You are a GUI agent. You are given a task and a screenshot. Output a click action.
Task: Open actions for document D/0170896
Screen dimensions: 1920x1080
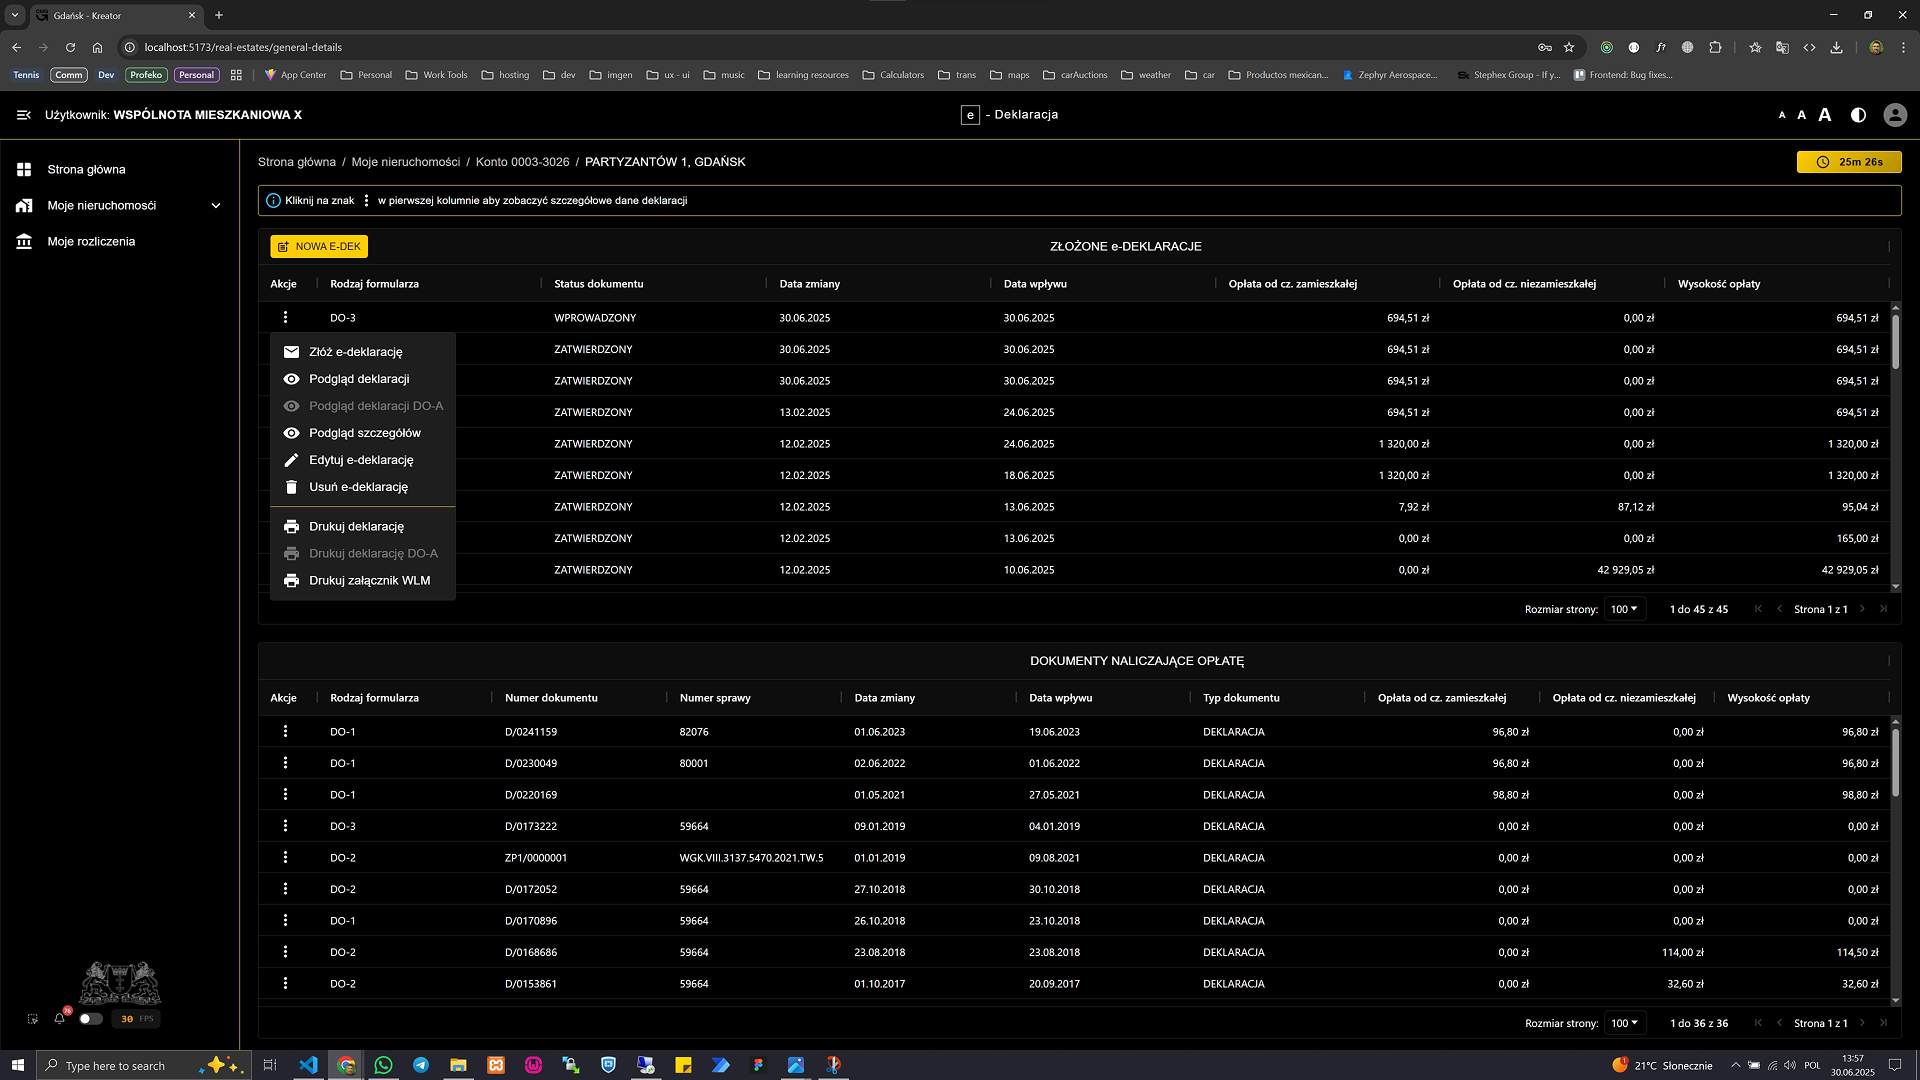click(x=285, y=921)
